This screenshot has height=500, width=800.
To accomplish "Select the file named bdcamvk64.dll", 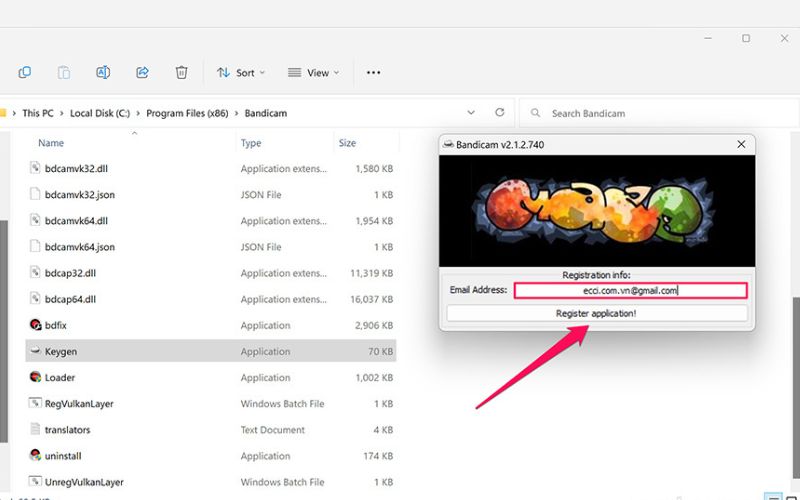I will coord(211,220).
